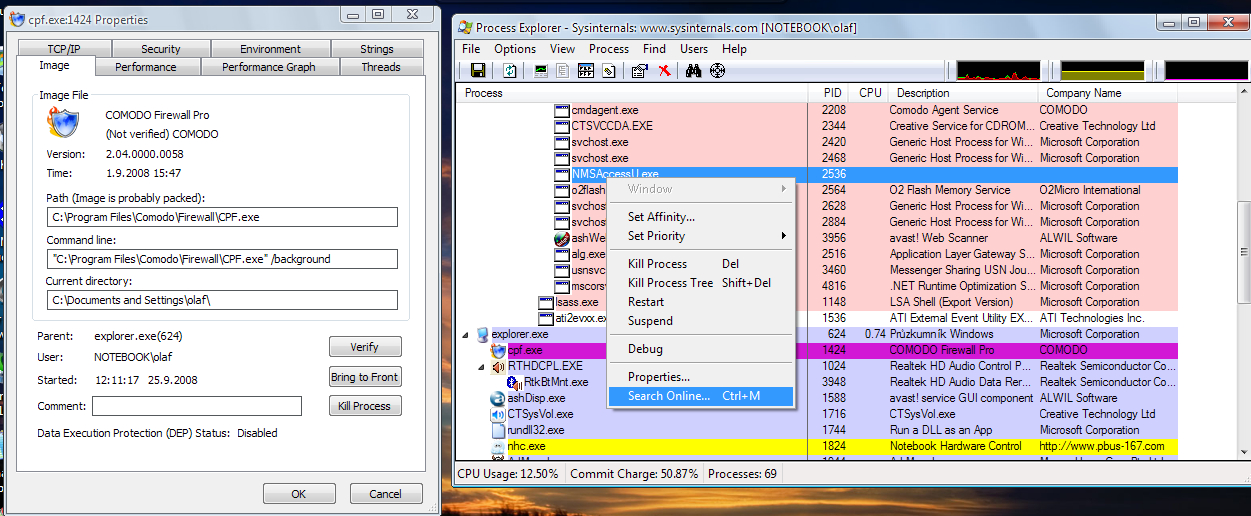This screenshot has height=516, width=1251.
Task: Click the commit charge mini graph
Action: coord(1102,70)
